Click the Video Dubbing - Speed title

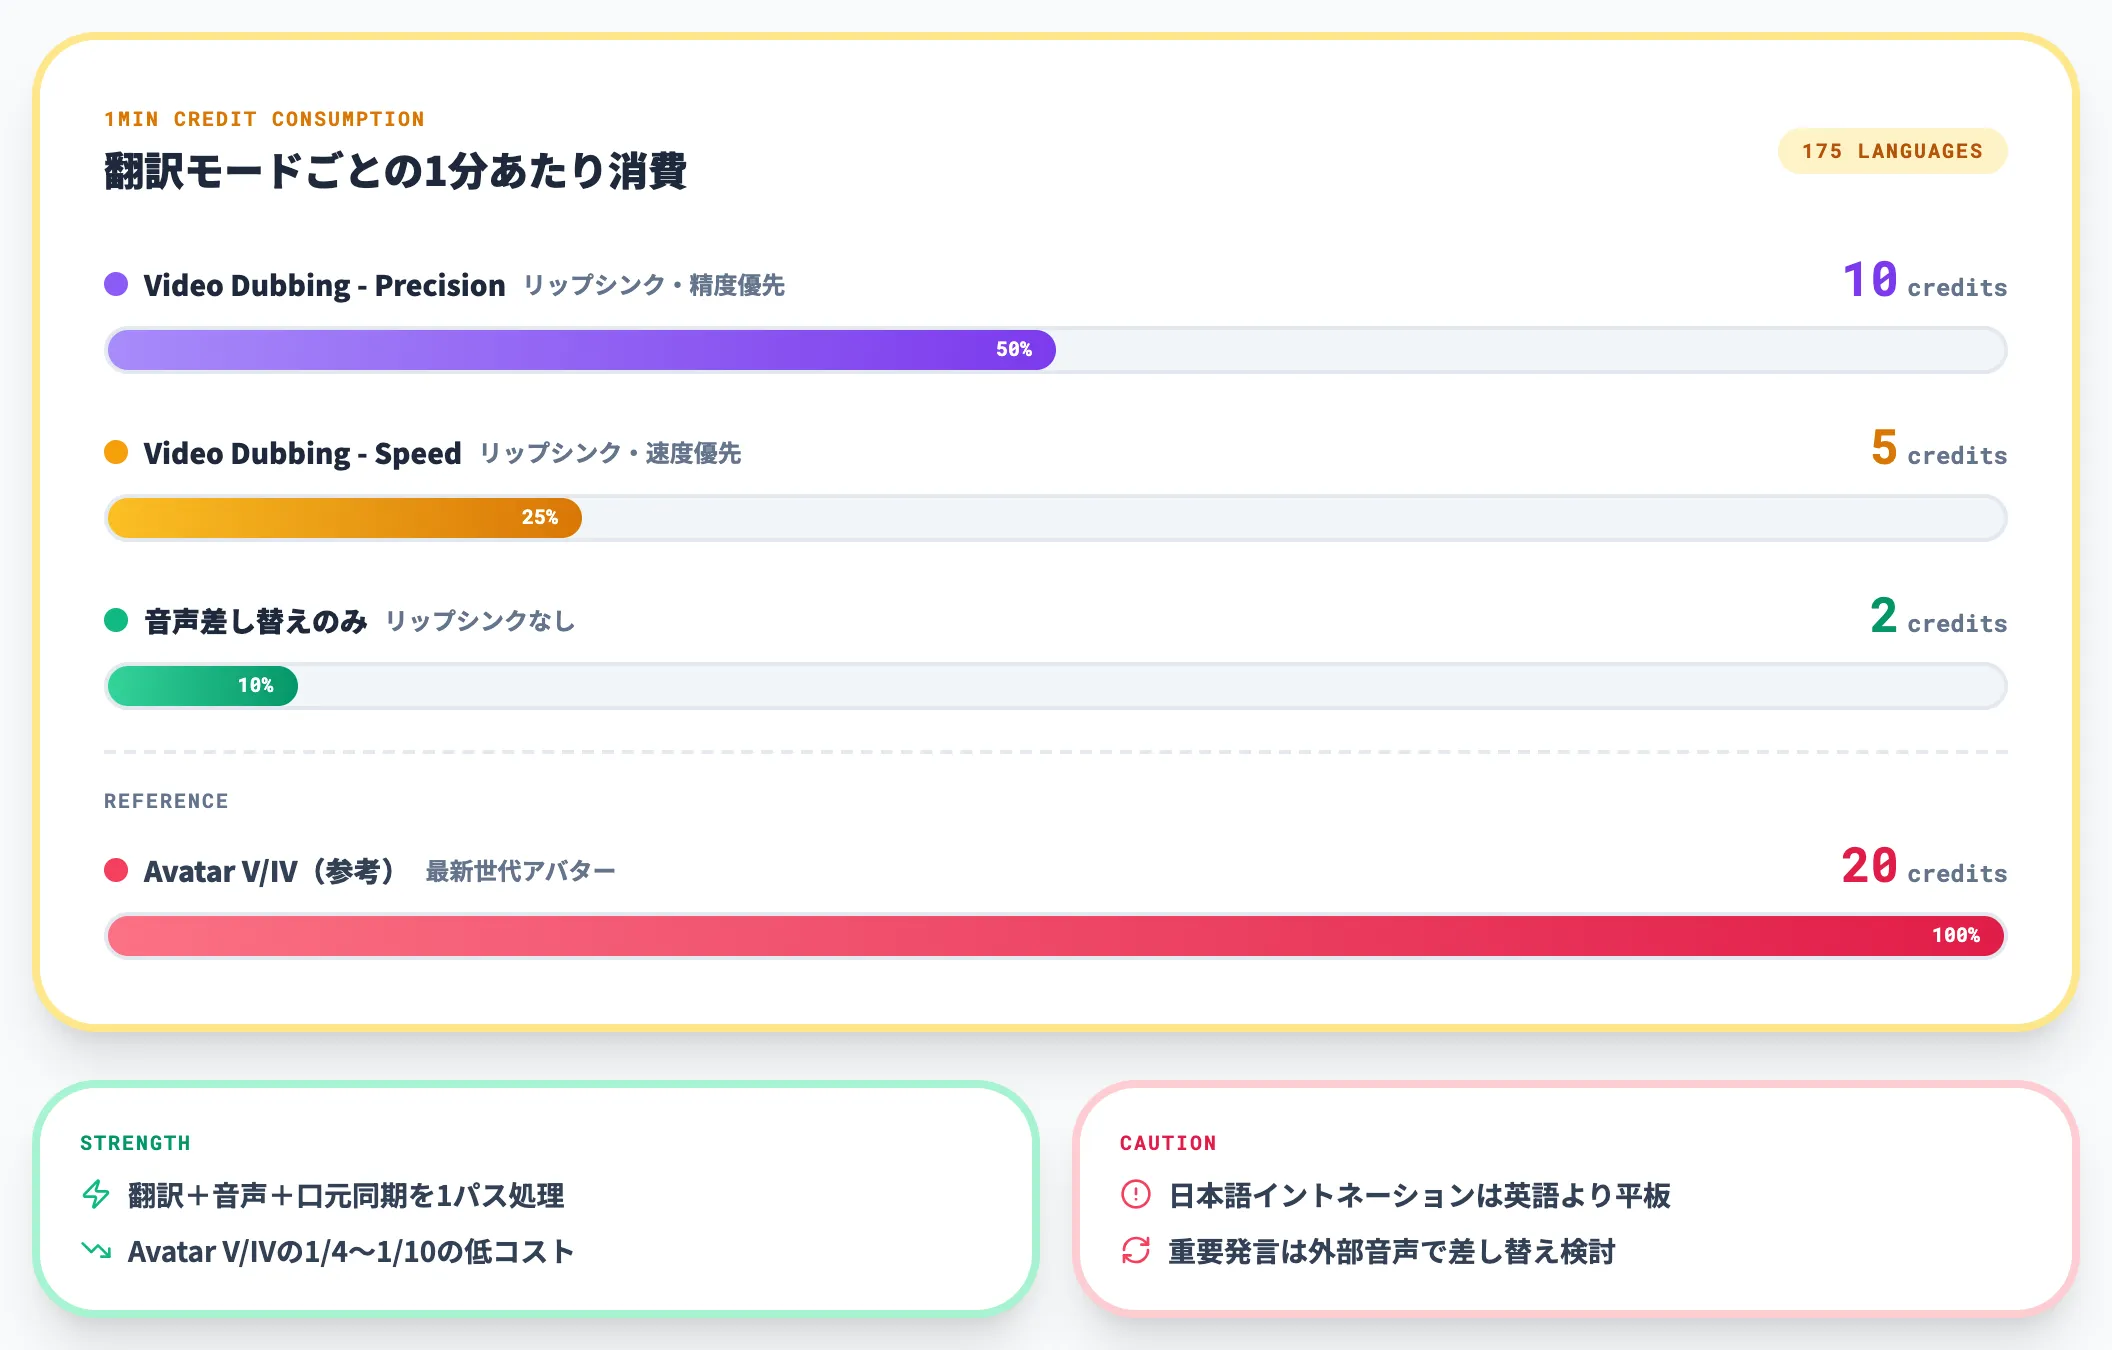coord(302,453)
